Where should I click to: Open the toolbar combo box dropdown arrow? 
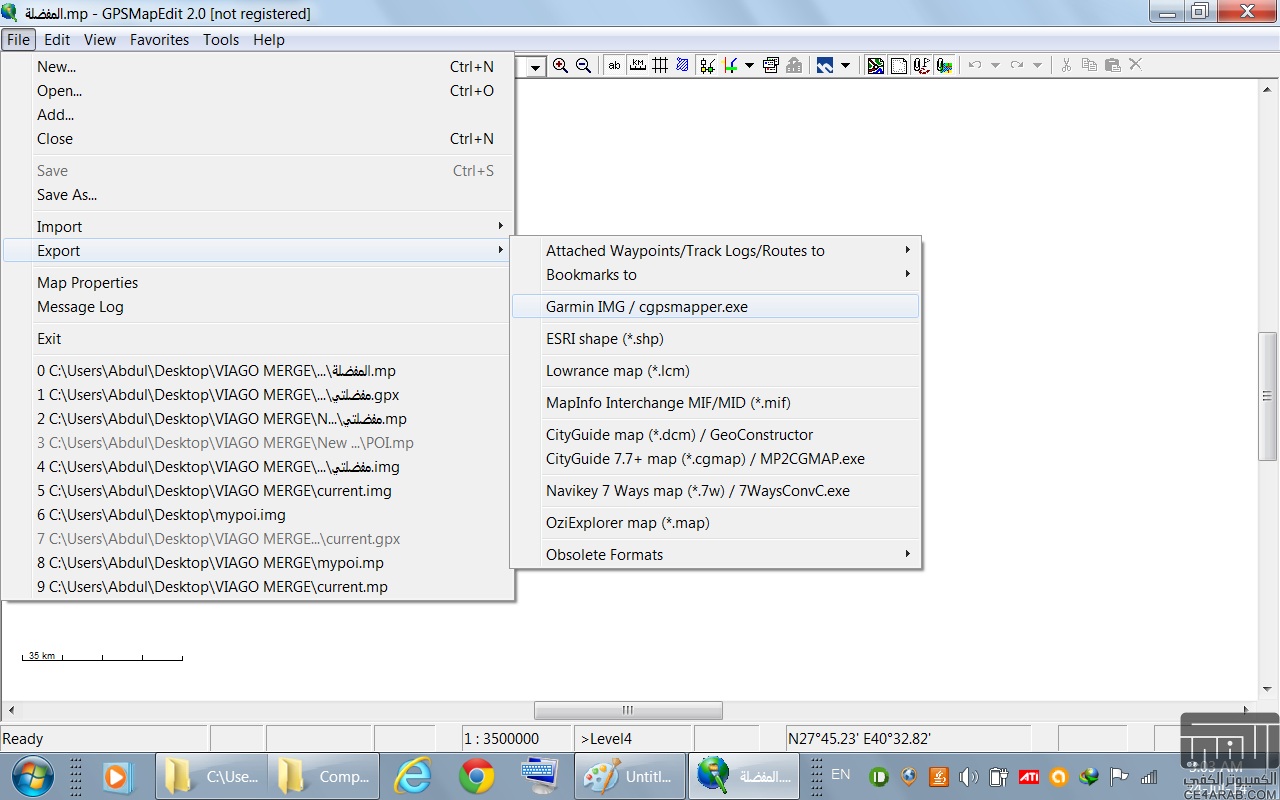point(536,67)
